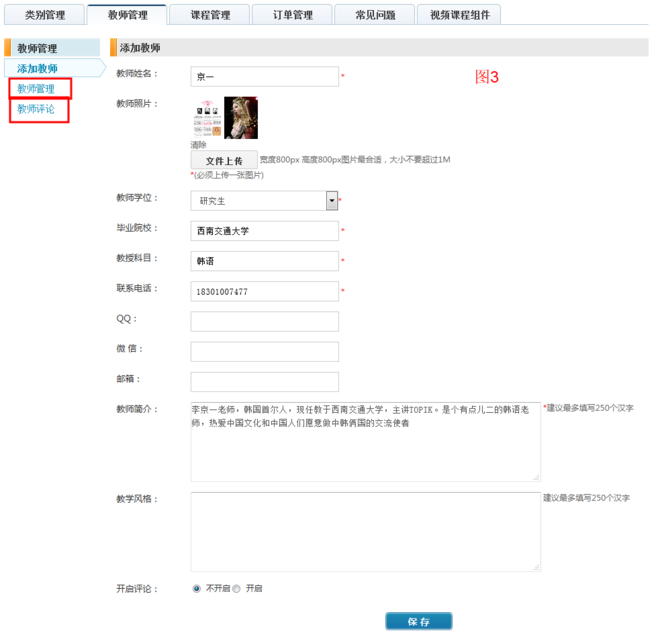Open the 常见问题 tab

[x=375, y=15]
